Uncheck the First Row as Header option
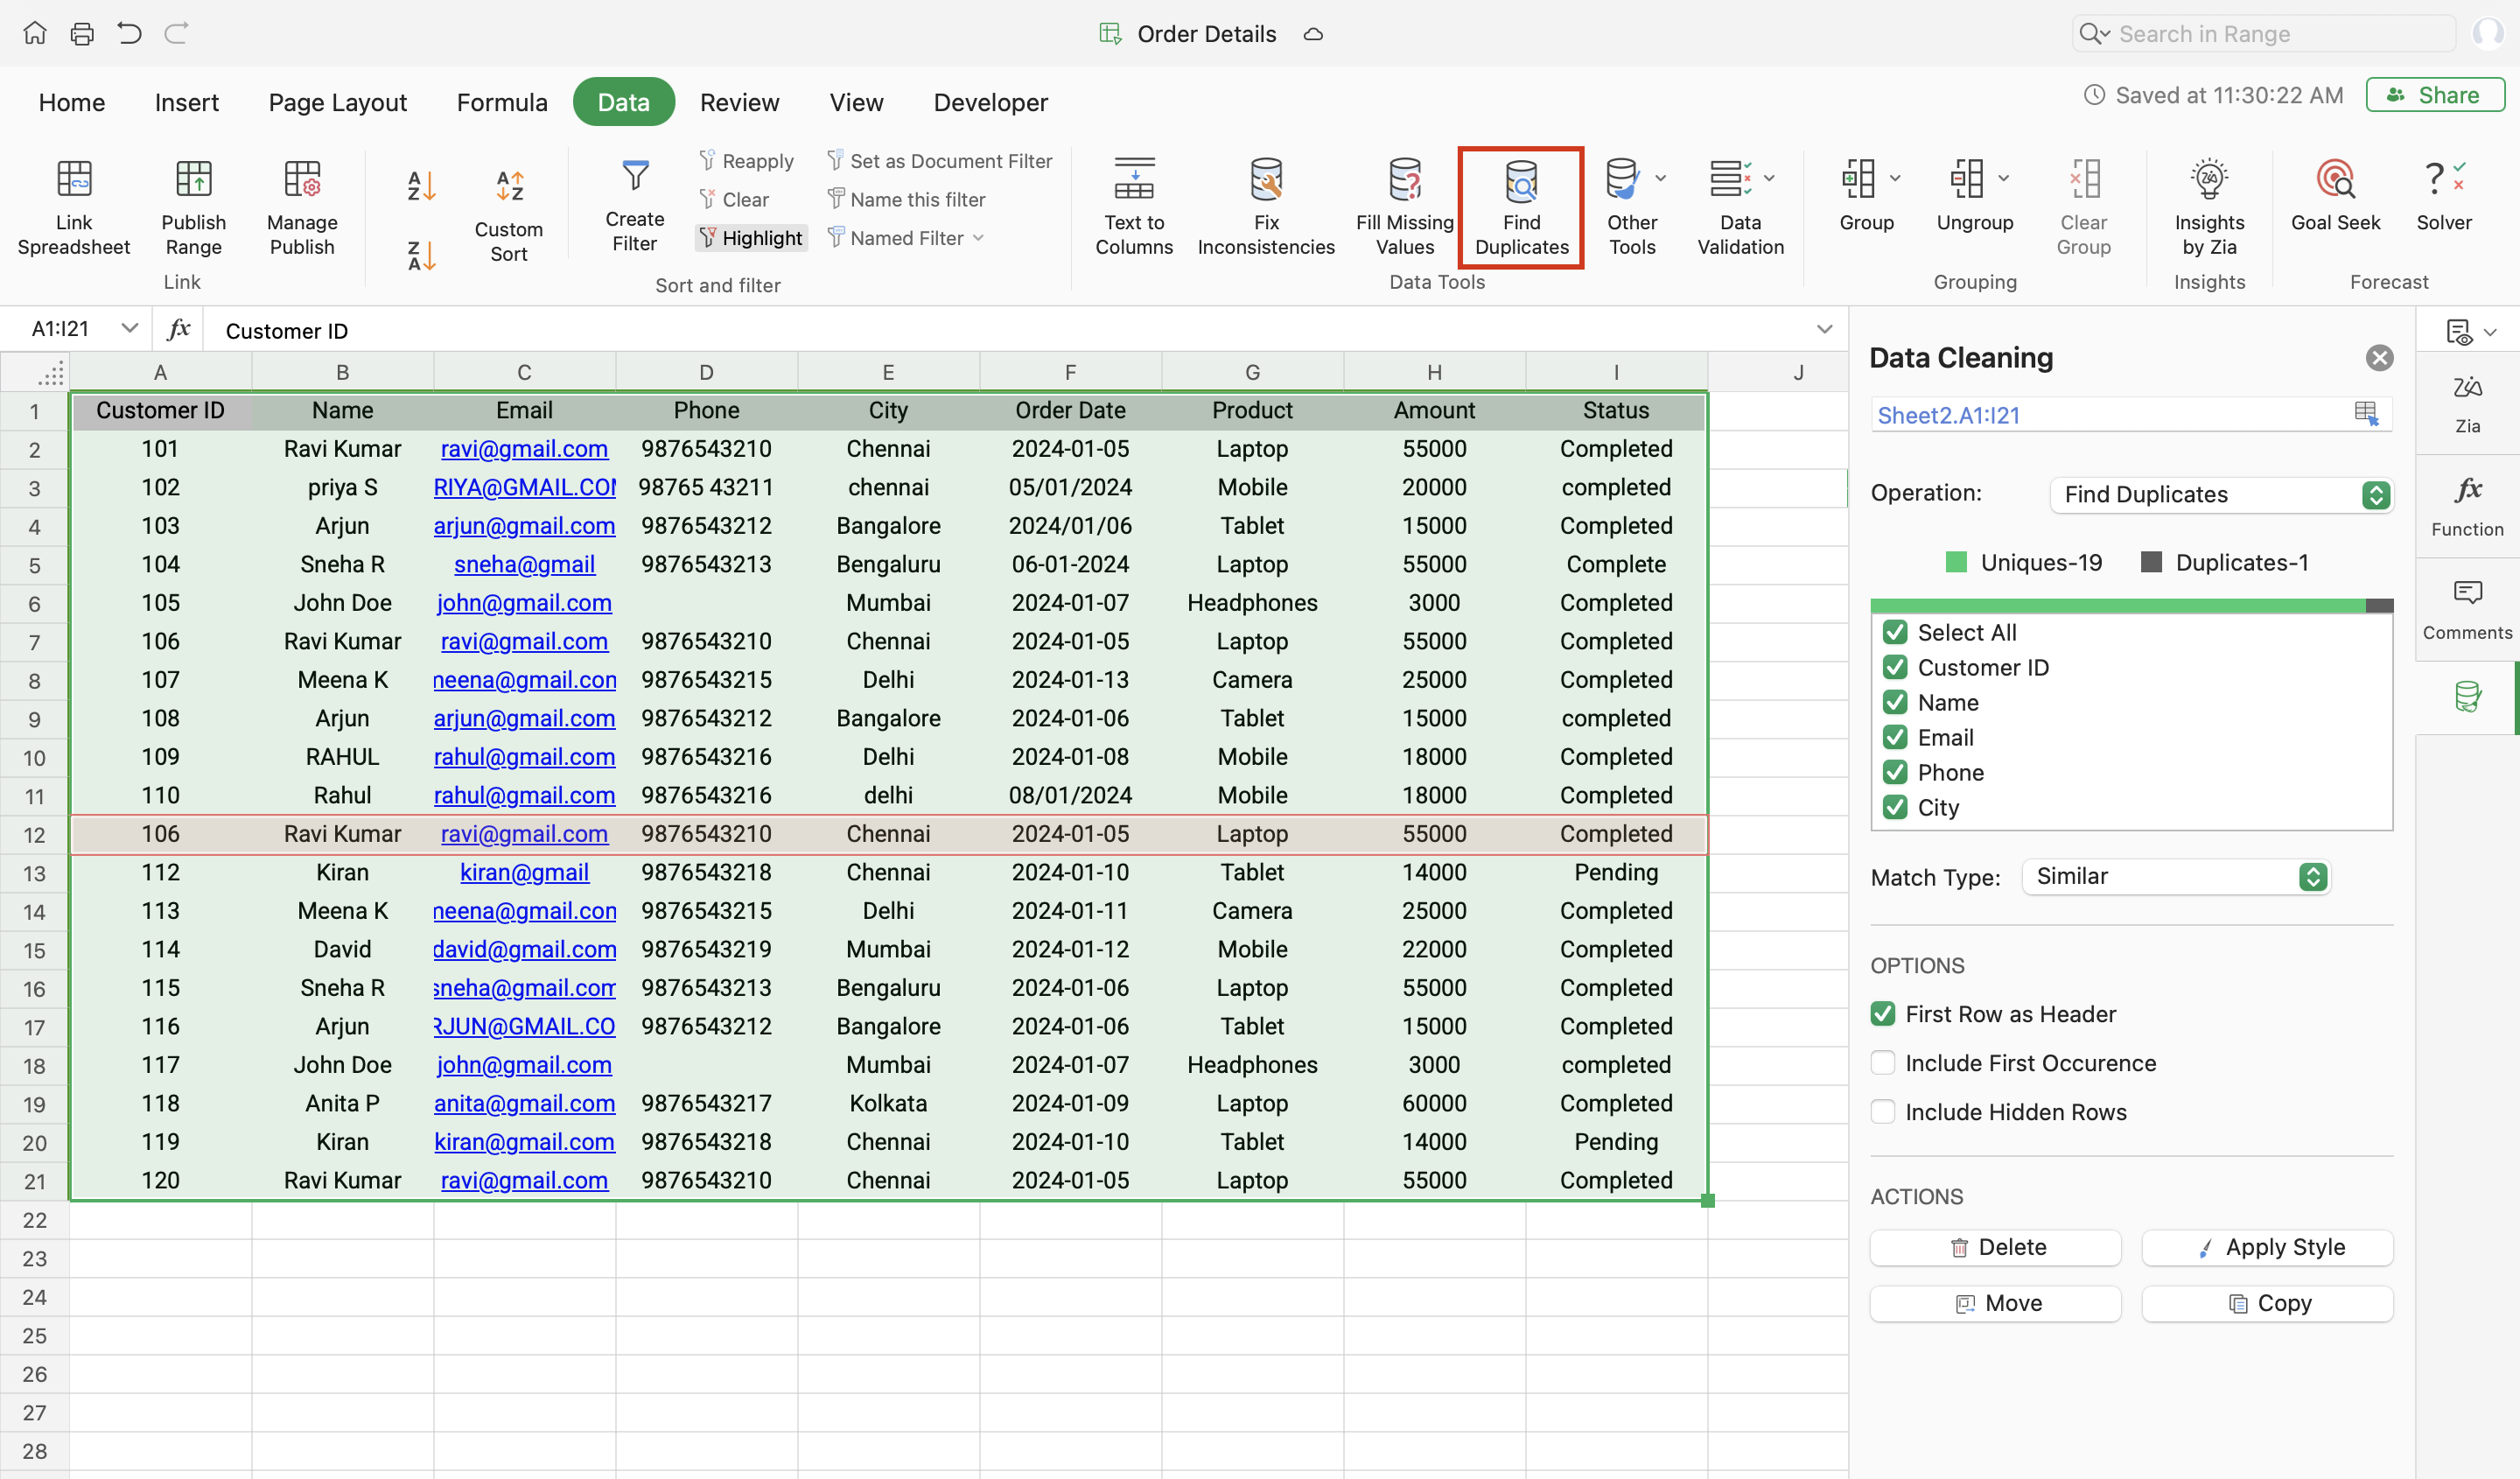This screenshot has height=1479, width=2520. (x=1883, y=1014)
